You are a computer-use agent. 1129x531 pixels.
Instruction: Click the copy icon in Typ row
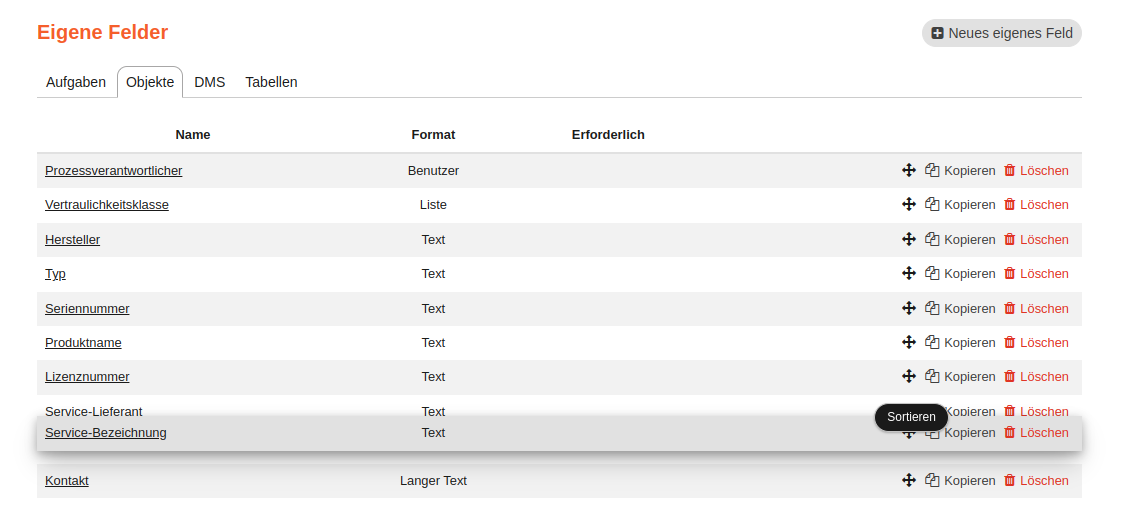[932, 273]
